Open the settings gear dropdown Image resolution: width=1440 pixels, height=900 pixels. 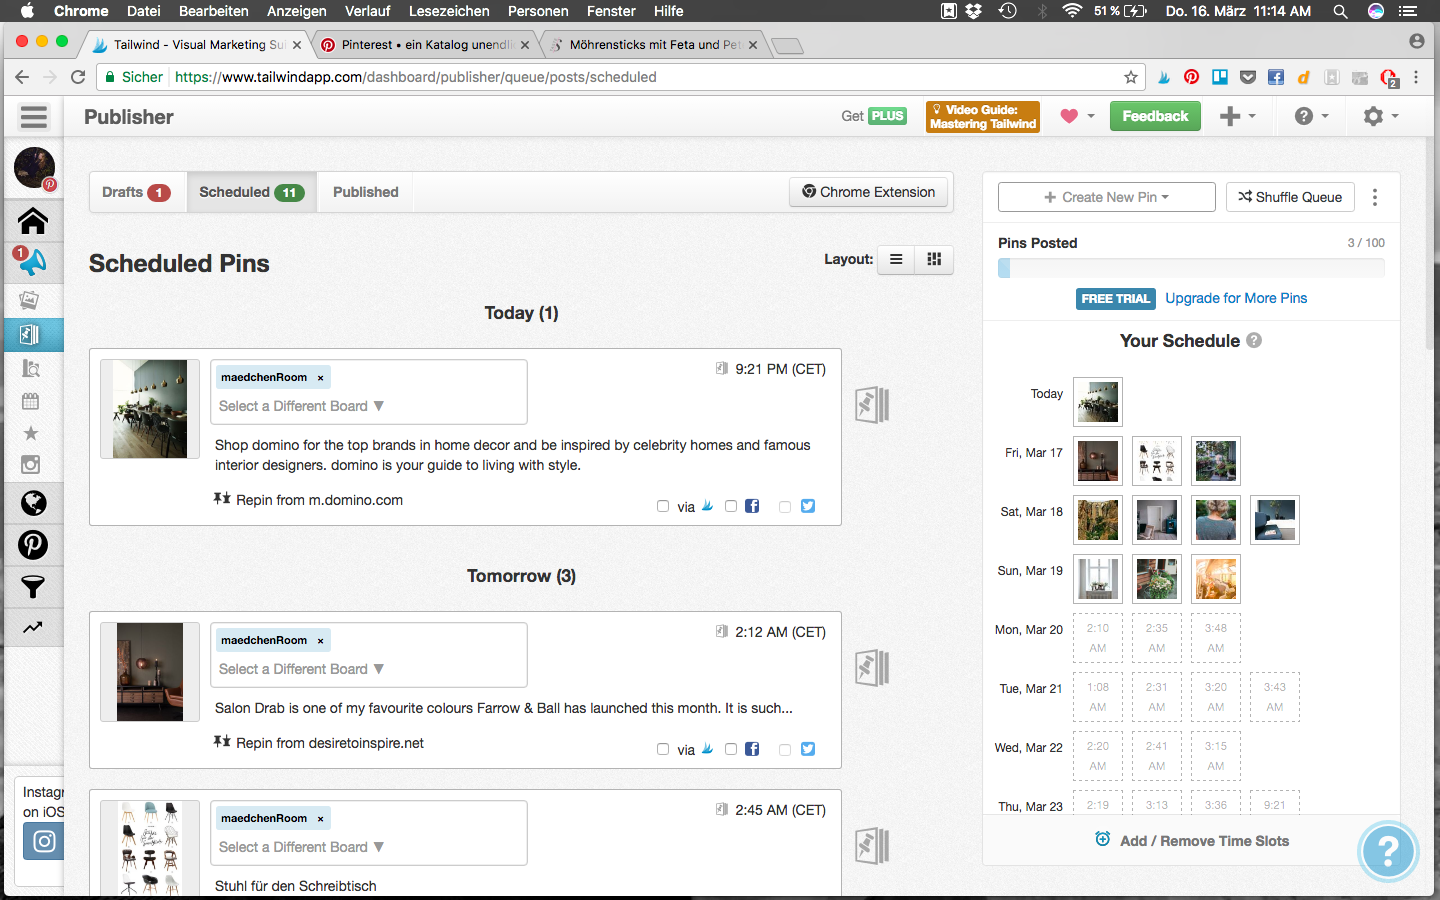1381,116
